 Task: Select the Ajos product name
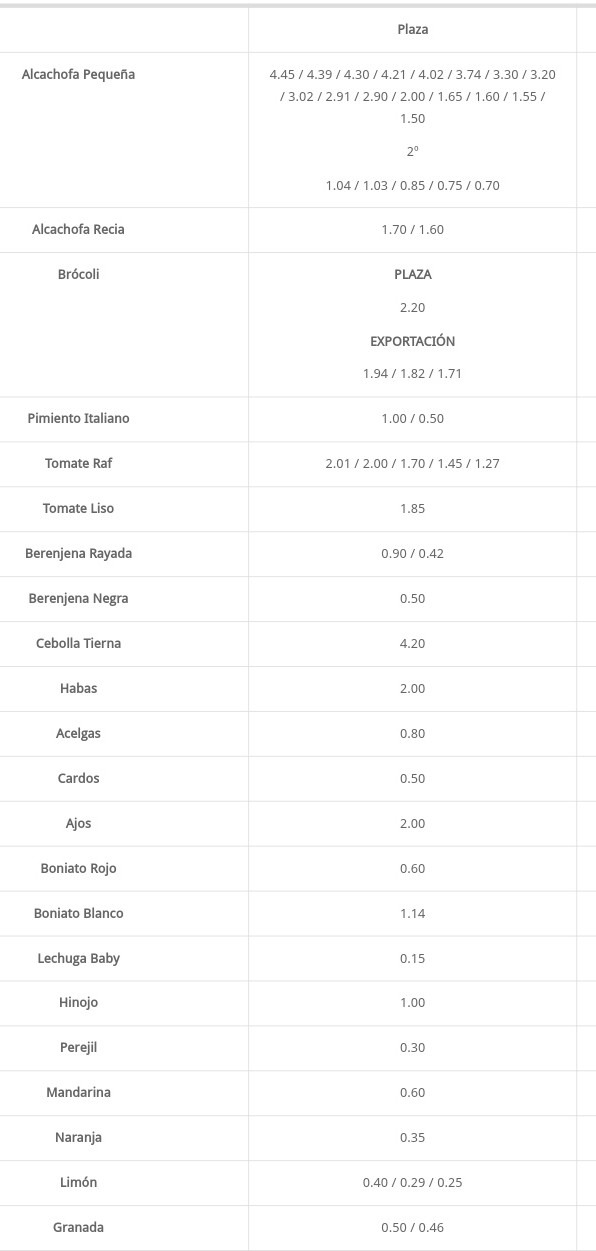point(78,824)
